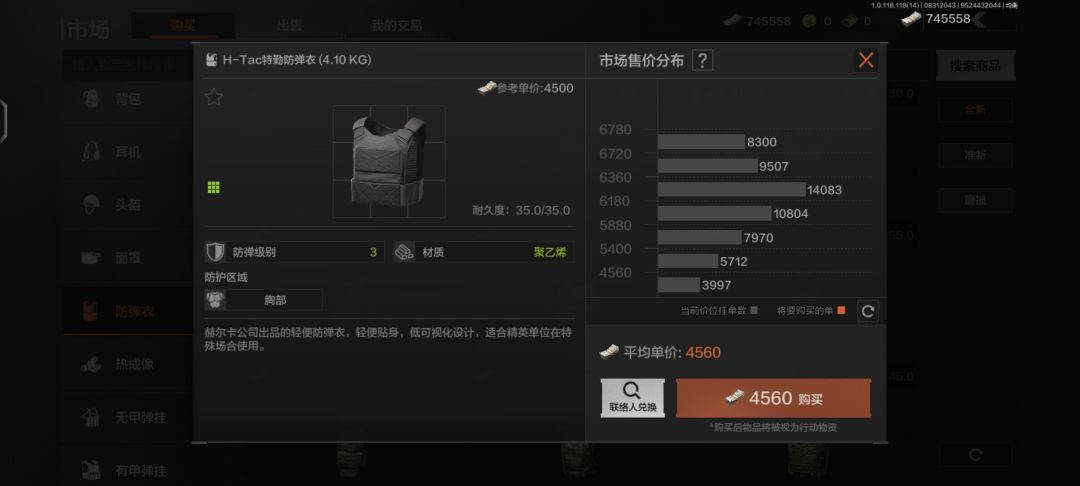Click the 搜索商品 search items button

click(975, 66)
